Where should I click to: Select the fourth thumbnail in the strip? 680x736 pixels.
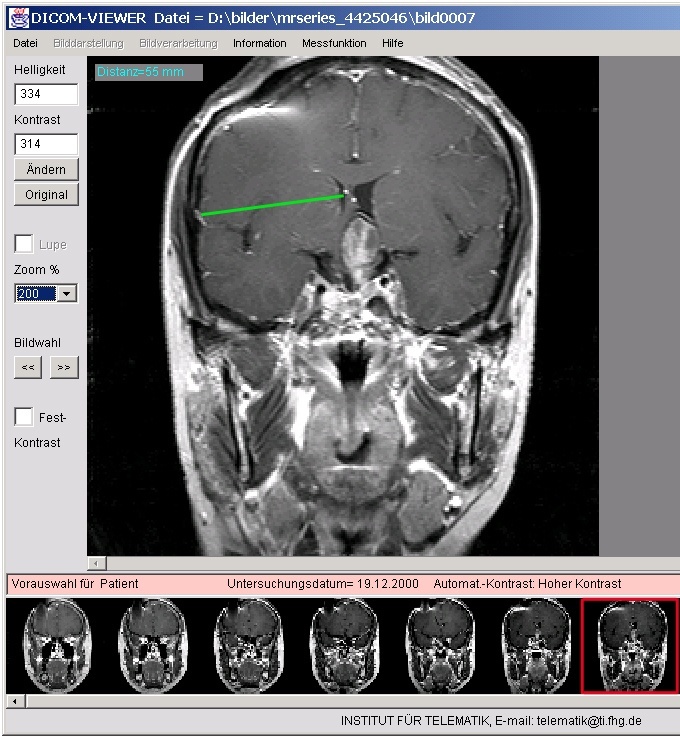click(x=342, y=645)
